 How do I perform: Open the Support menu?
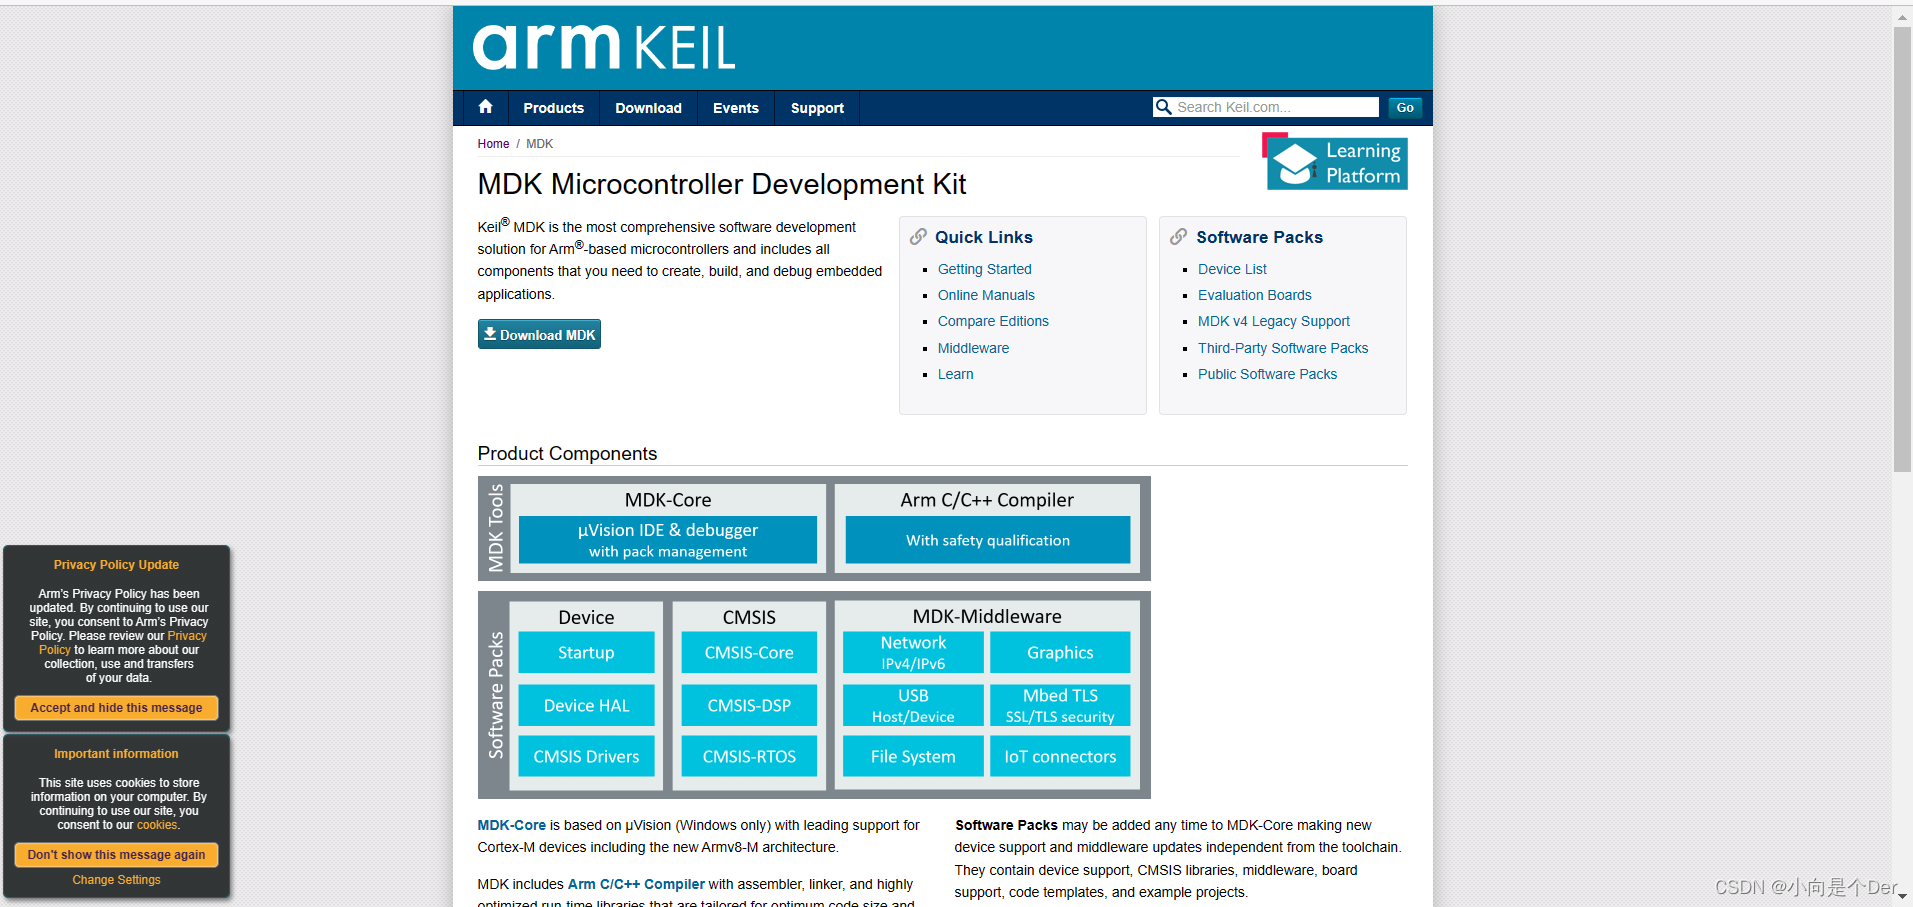coord(817,108)
